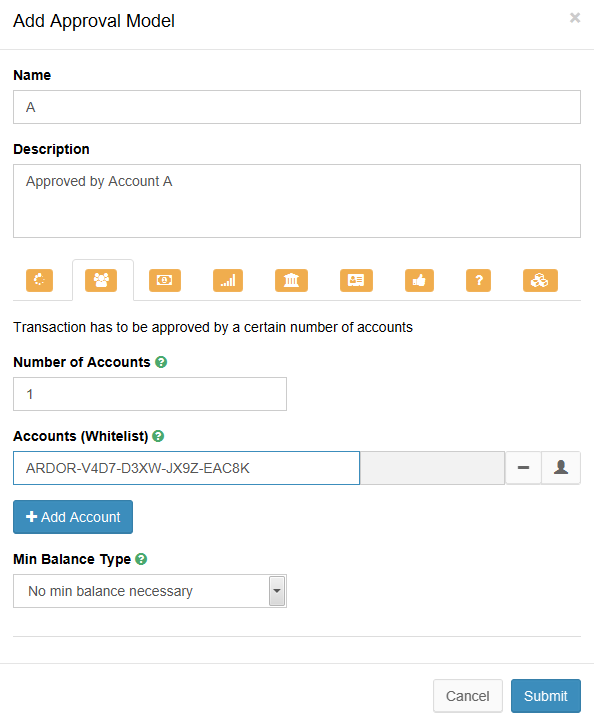Open the money bill balance approval tab
This screenshot has width=594, height=724.
tap(165, 280)
